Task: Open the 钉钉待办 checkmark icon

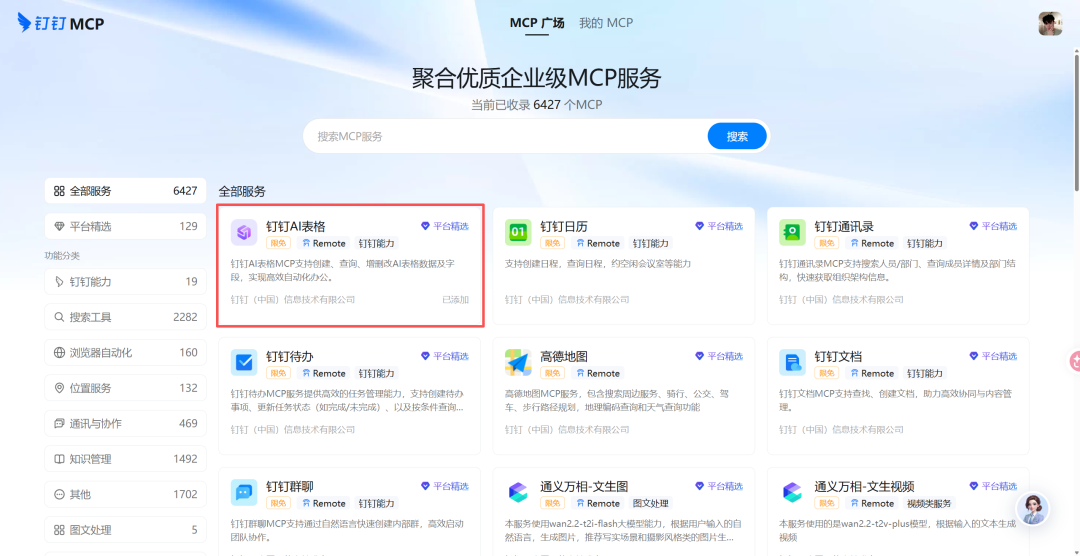Action: [244, 362]
